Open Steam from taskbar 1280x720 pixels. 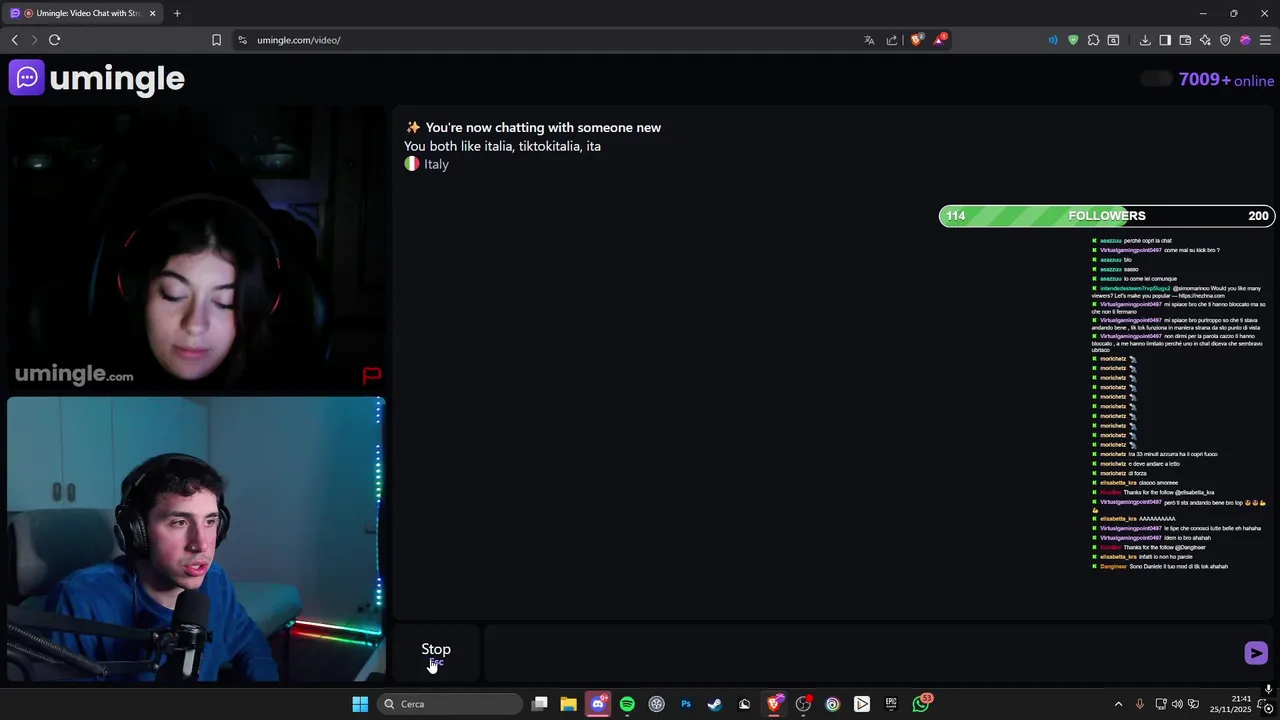(715, 704)
